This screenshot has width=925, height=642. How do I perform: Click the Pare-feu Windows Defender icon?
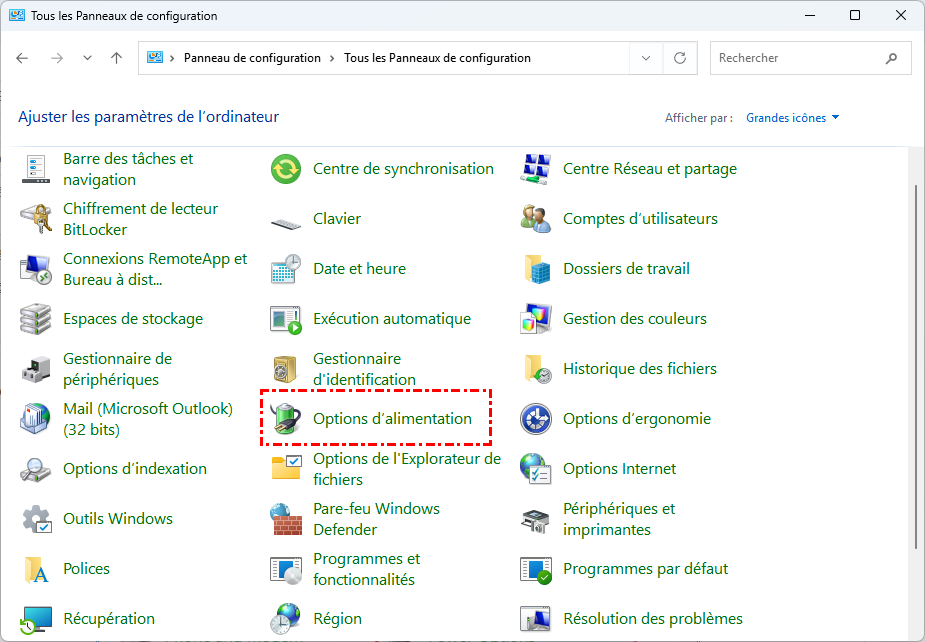tap(286, 519)
